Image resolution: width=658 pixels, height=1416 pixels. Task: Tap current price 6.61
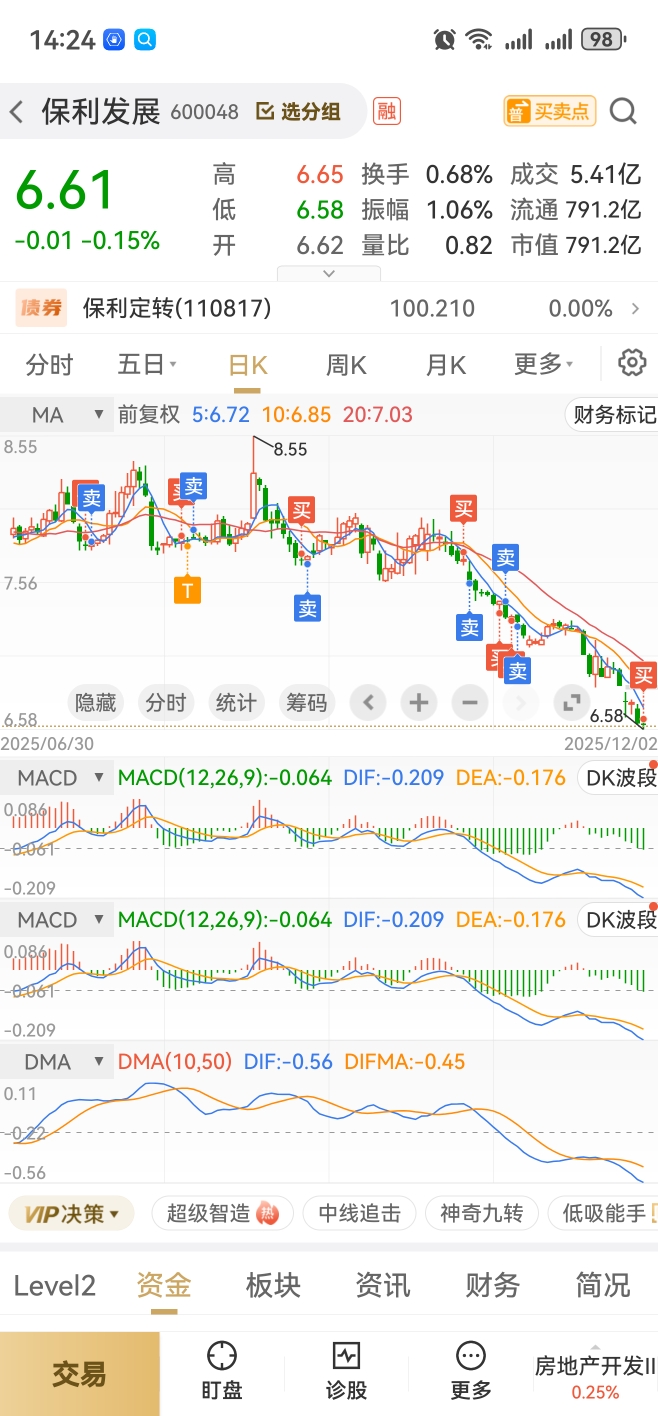pyautogui.click(x=66, y=190)
